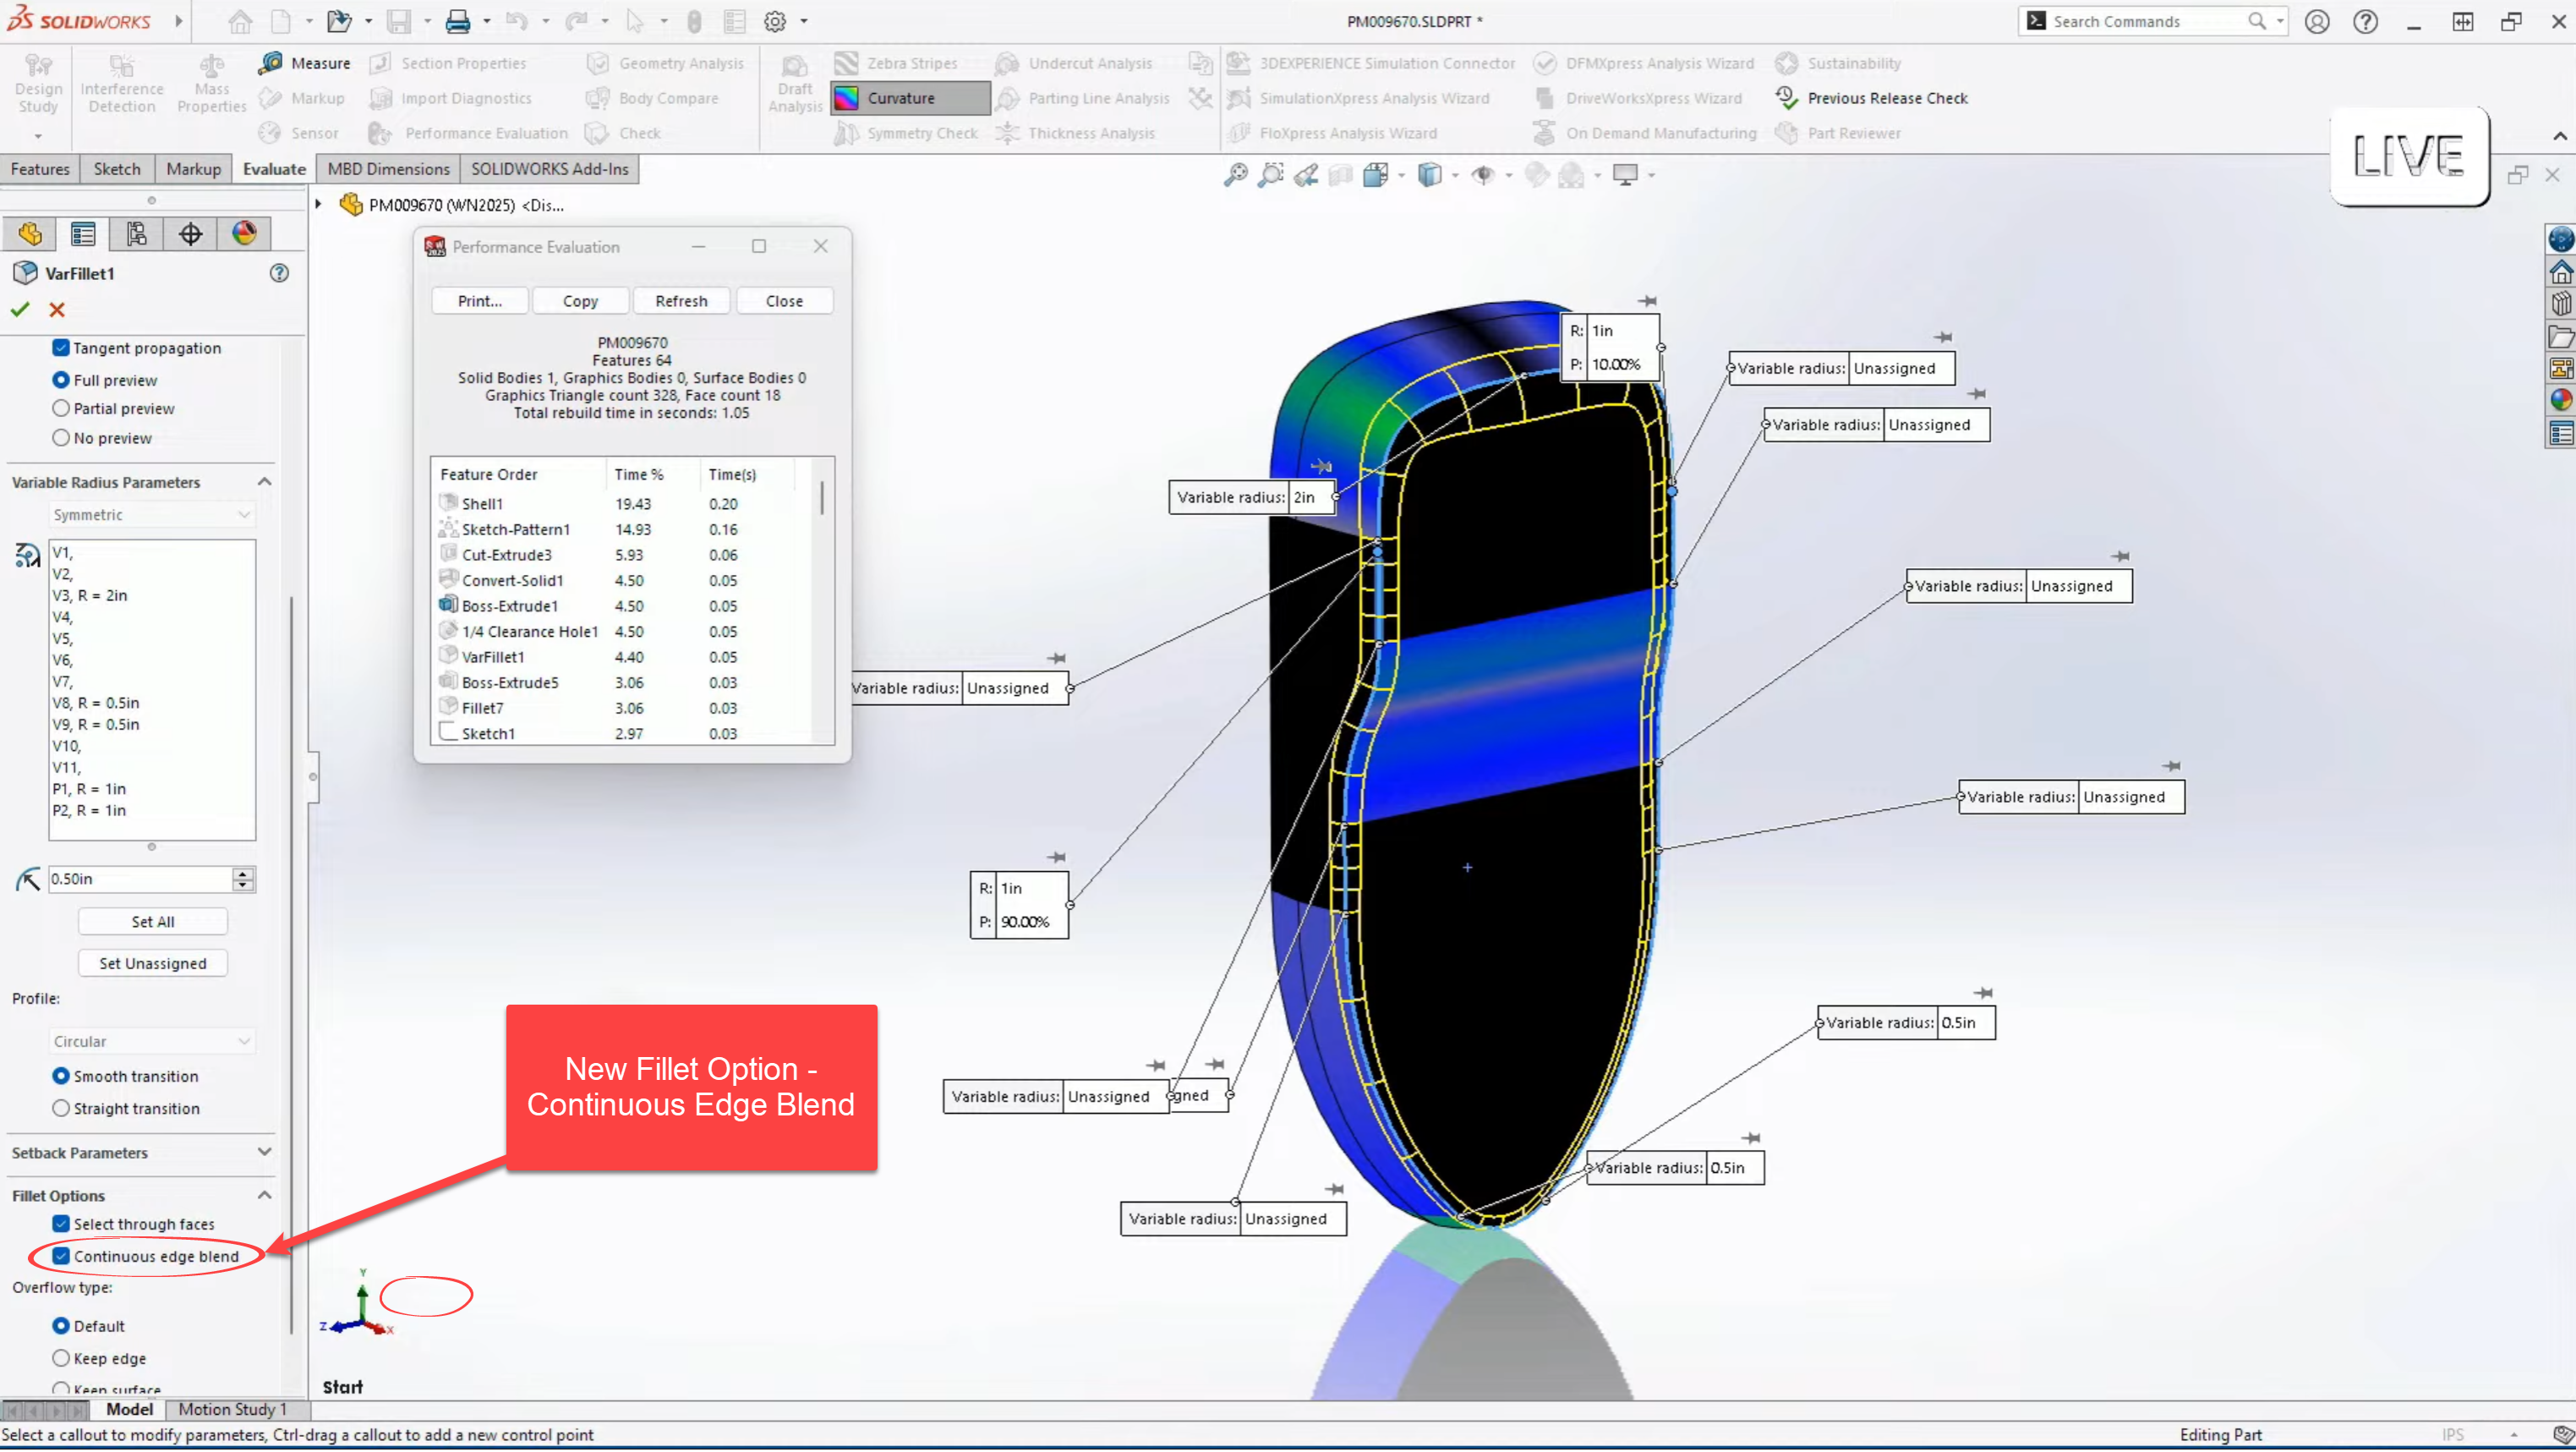Click Refresh in Performance Evaluation dialog
2576x1452 pixels.
681,301
